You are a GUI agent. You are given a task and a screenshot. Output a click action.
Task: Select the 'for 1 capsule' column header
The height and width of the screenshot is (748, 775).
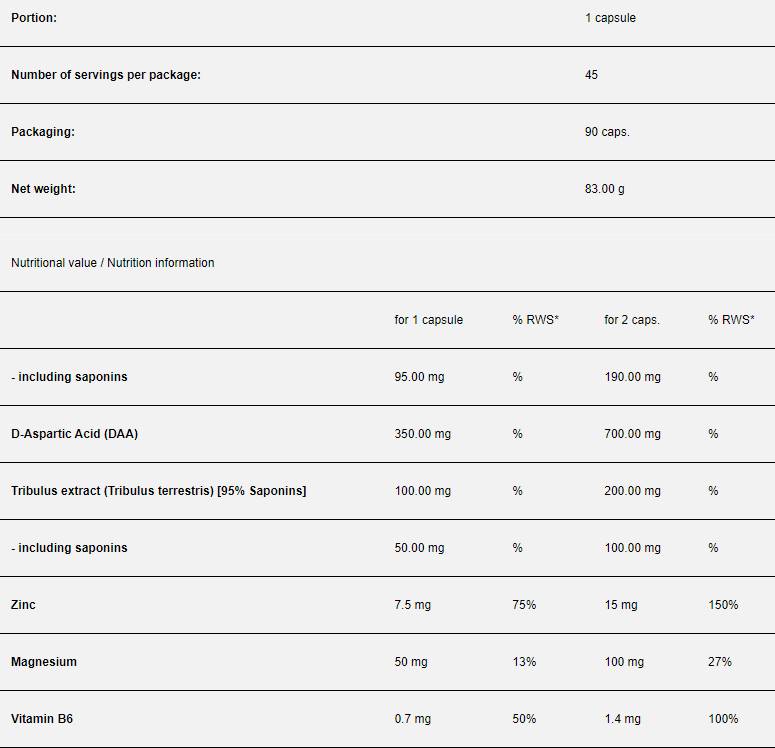pyautogui.click(x=428, y=320)
